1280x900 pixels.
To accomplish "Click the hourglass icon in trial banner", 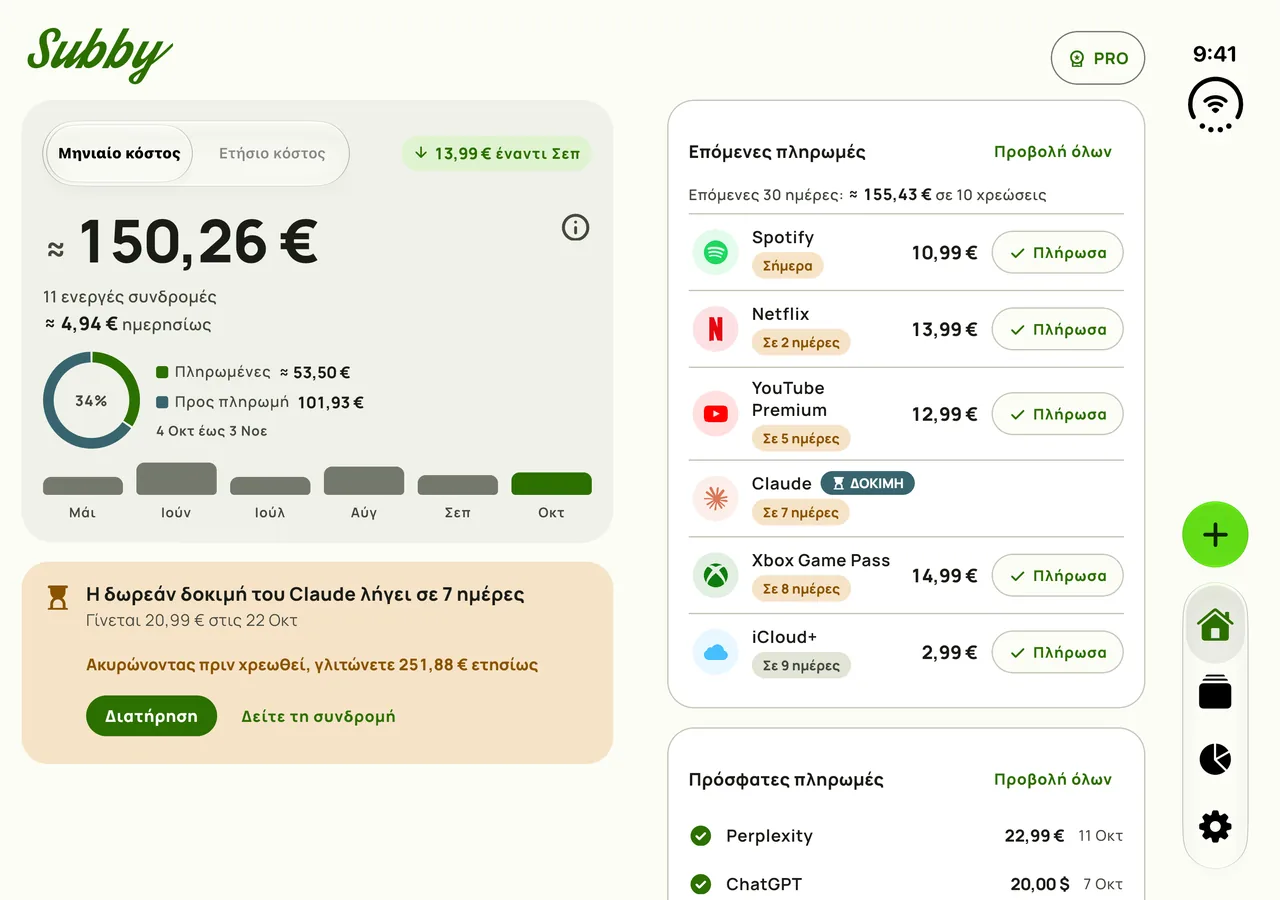I will [x=59, y=597].
